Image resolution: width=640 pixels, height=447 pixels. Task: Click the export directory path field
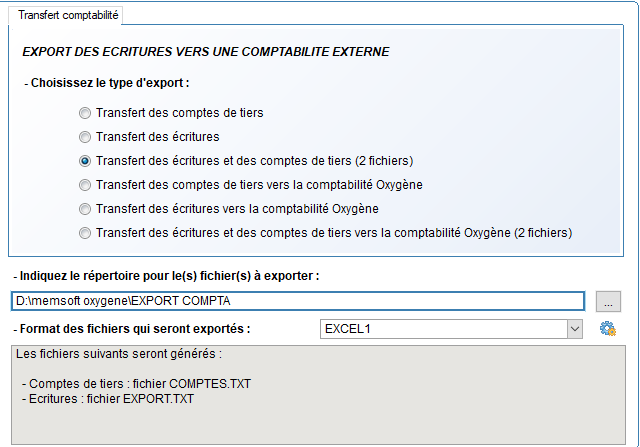click(x=298, y=301)
